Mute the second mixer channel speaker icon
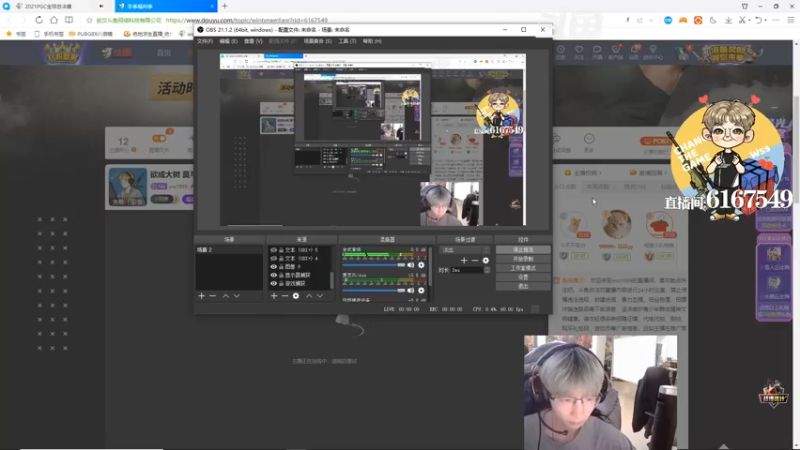The image size is (800, 450). pos(411,290)
